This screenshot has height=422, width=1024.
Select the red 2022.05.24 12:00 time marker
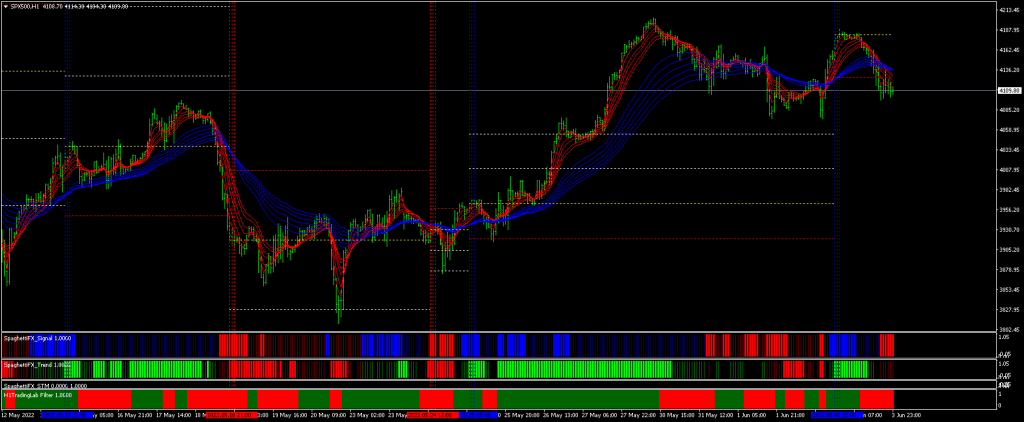tap(432, 414)
